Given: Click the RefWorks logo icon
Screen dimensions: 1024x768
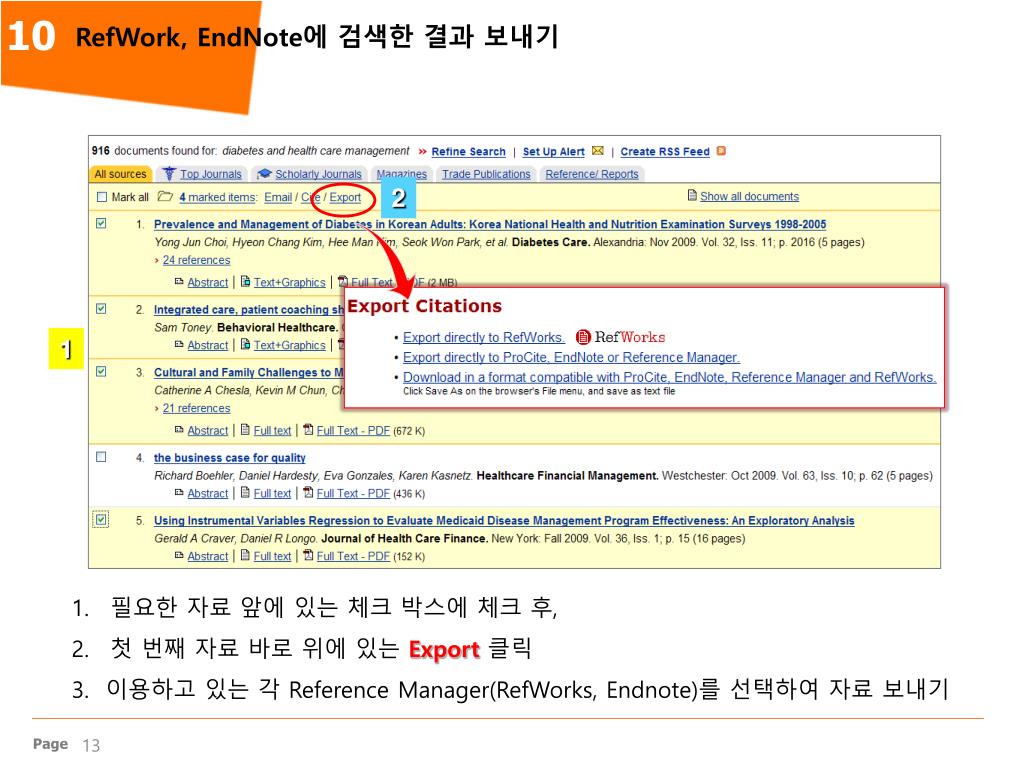Looking at the screenshot, I should click(583, 337).
